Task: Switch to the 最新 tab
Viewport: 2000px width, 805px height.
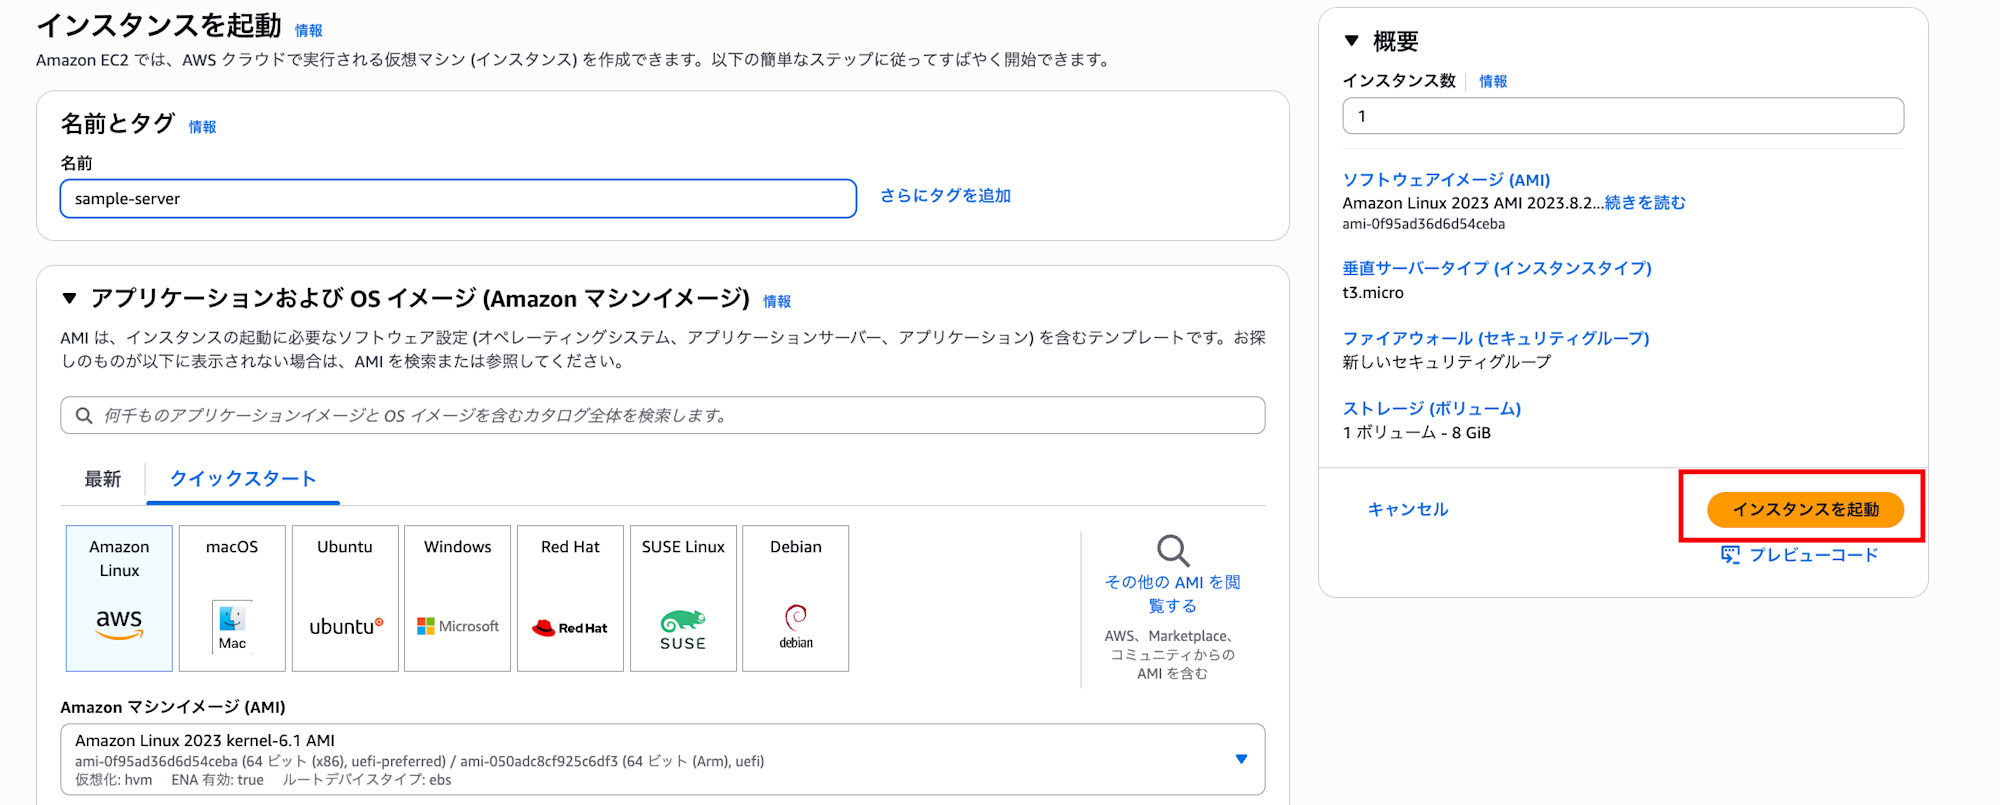Action: coord(103,479)
